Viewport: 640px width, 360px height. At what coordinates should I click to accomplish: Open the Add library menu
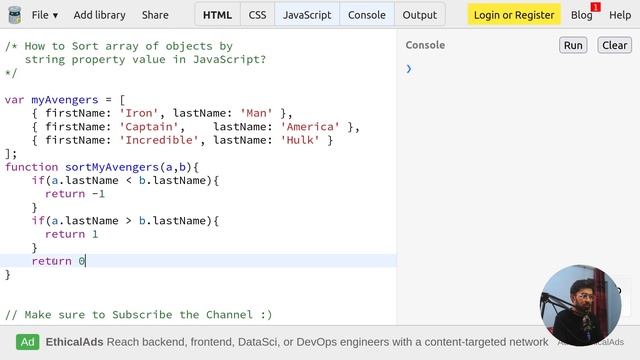pyautogui.click(x=100, y=15)
